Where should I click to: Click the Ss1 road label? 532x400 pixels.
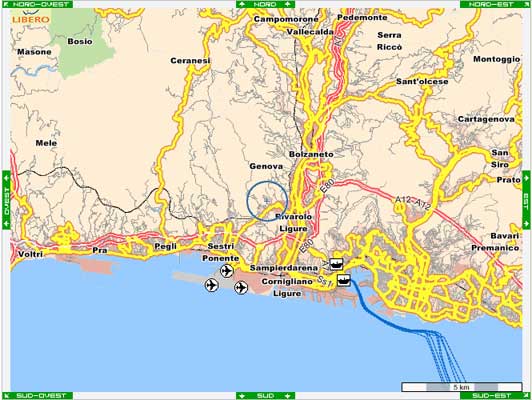[x=325, y=281]
